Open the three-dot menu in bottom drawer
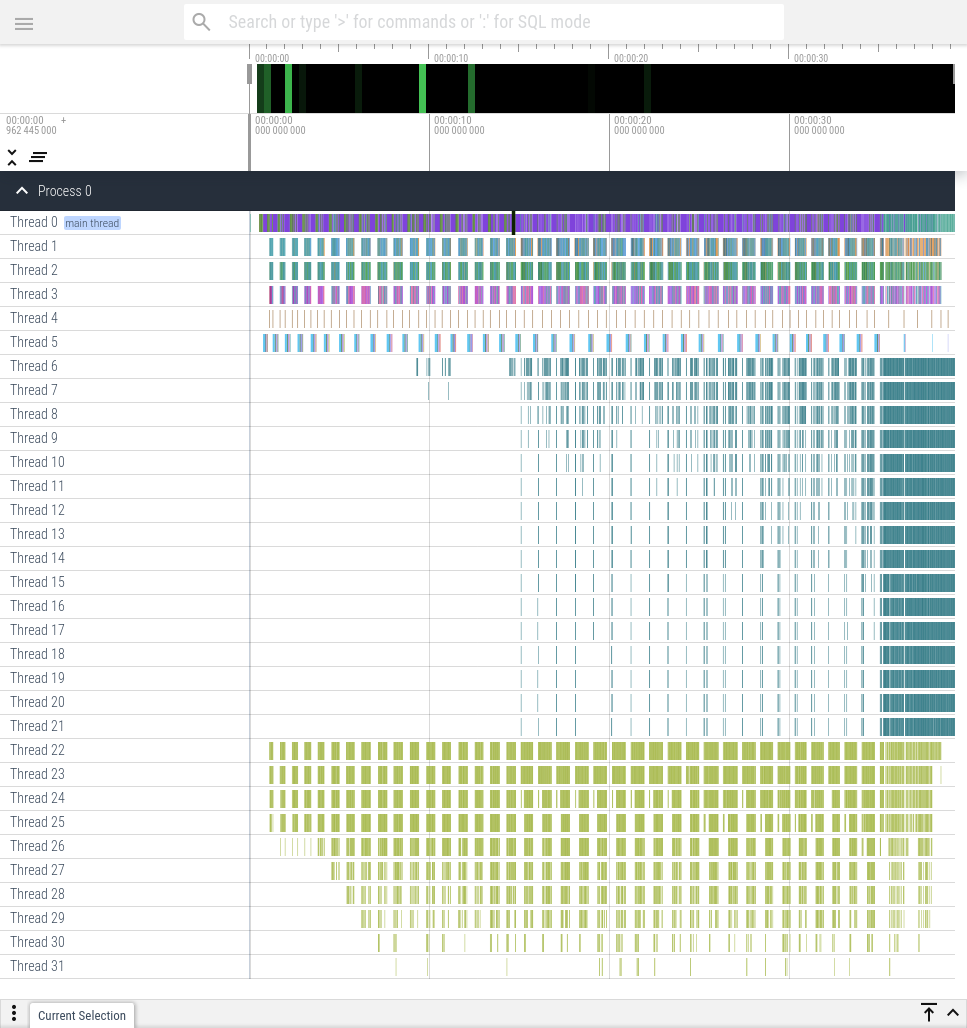967x1028 pixels. [x=14, y=1014]
